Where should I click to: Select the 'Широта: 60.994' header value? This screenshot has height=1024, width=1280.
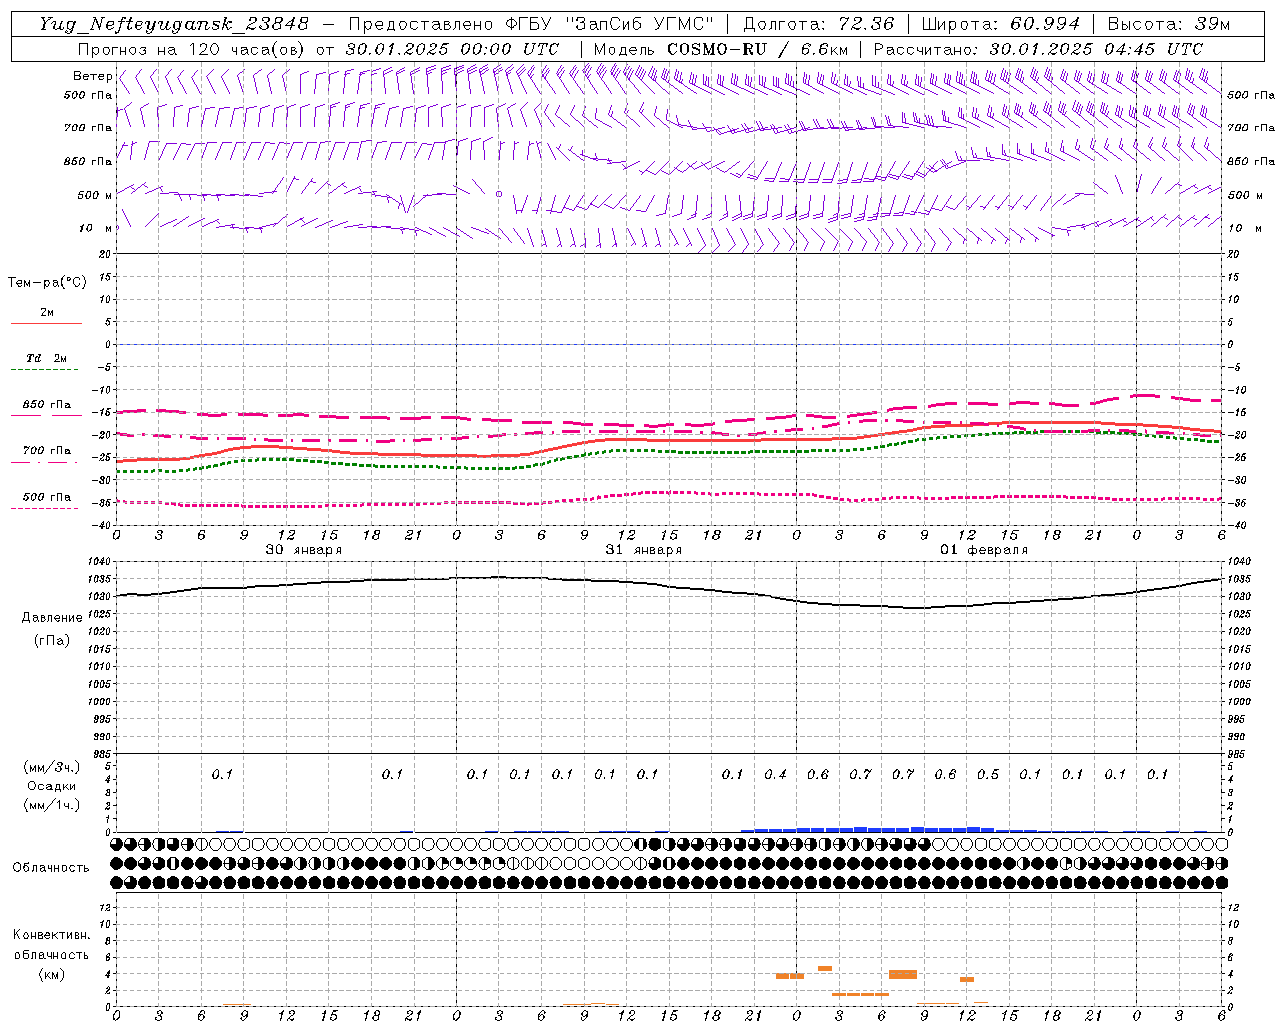(1001, 24)
